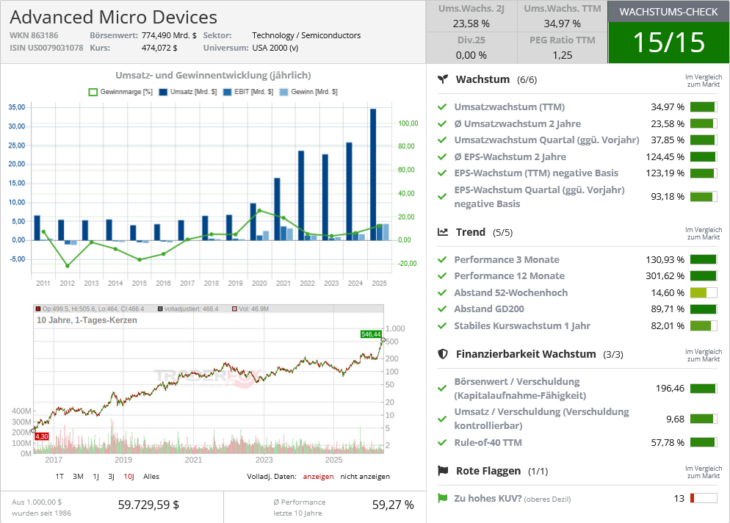Click the Trend chart icon
The image size is (730, 523).
click(x=443, y=232)
